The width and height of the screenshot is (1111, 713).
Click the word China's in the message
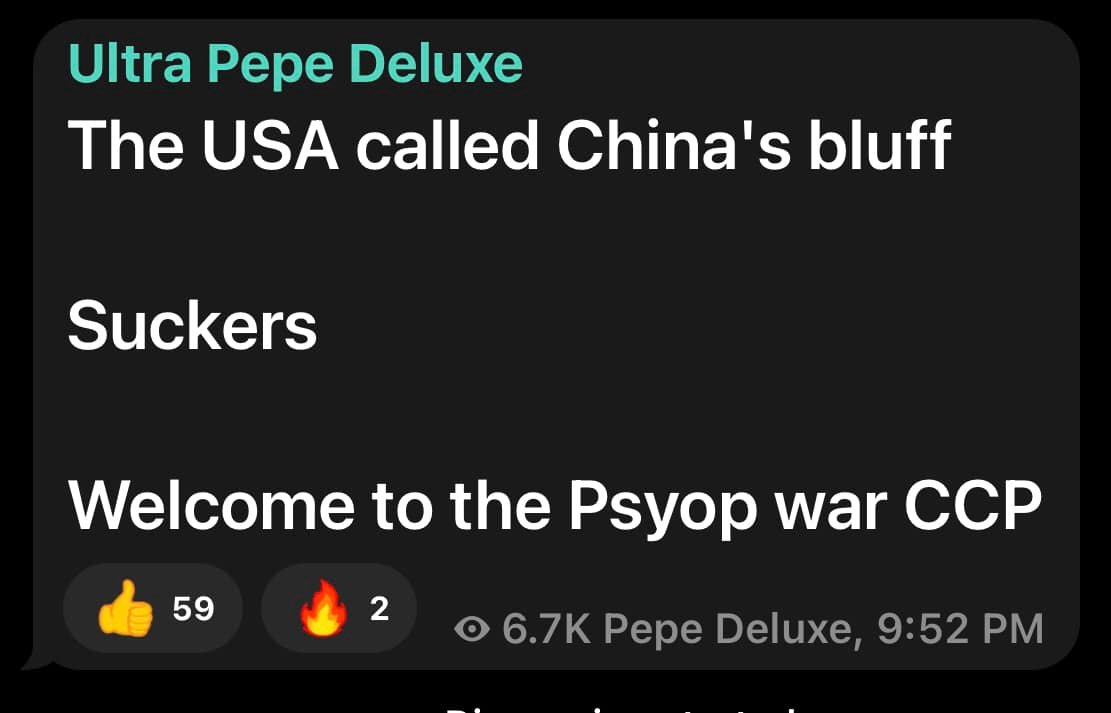[674, 146]
